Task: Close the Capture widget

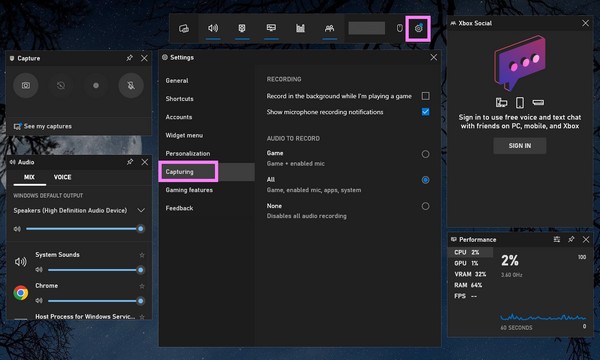Action: coord(144,58)
